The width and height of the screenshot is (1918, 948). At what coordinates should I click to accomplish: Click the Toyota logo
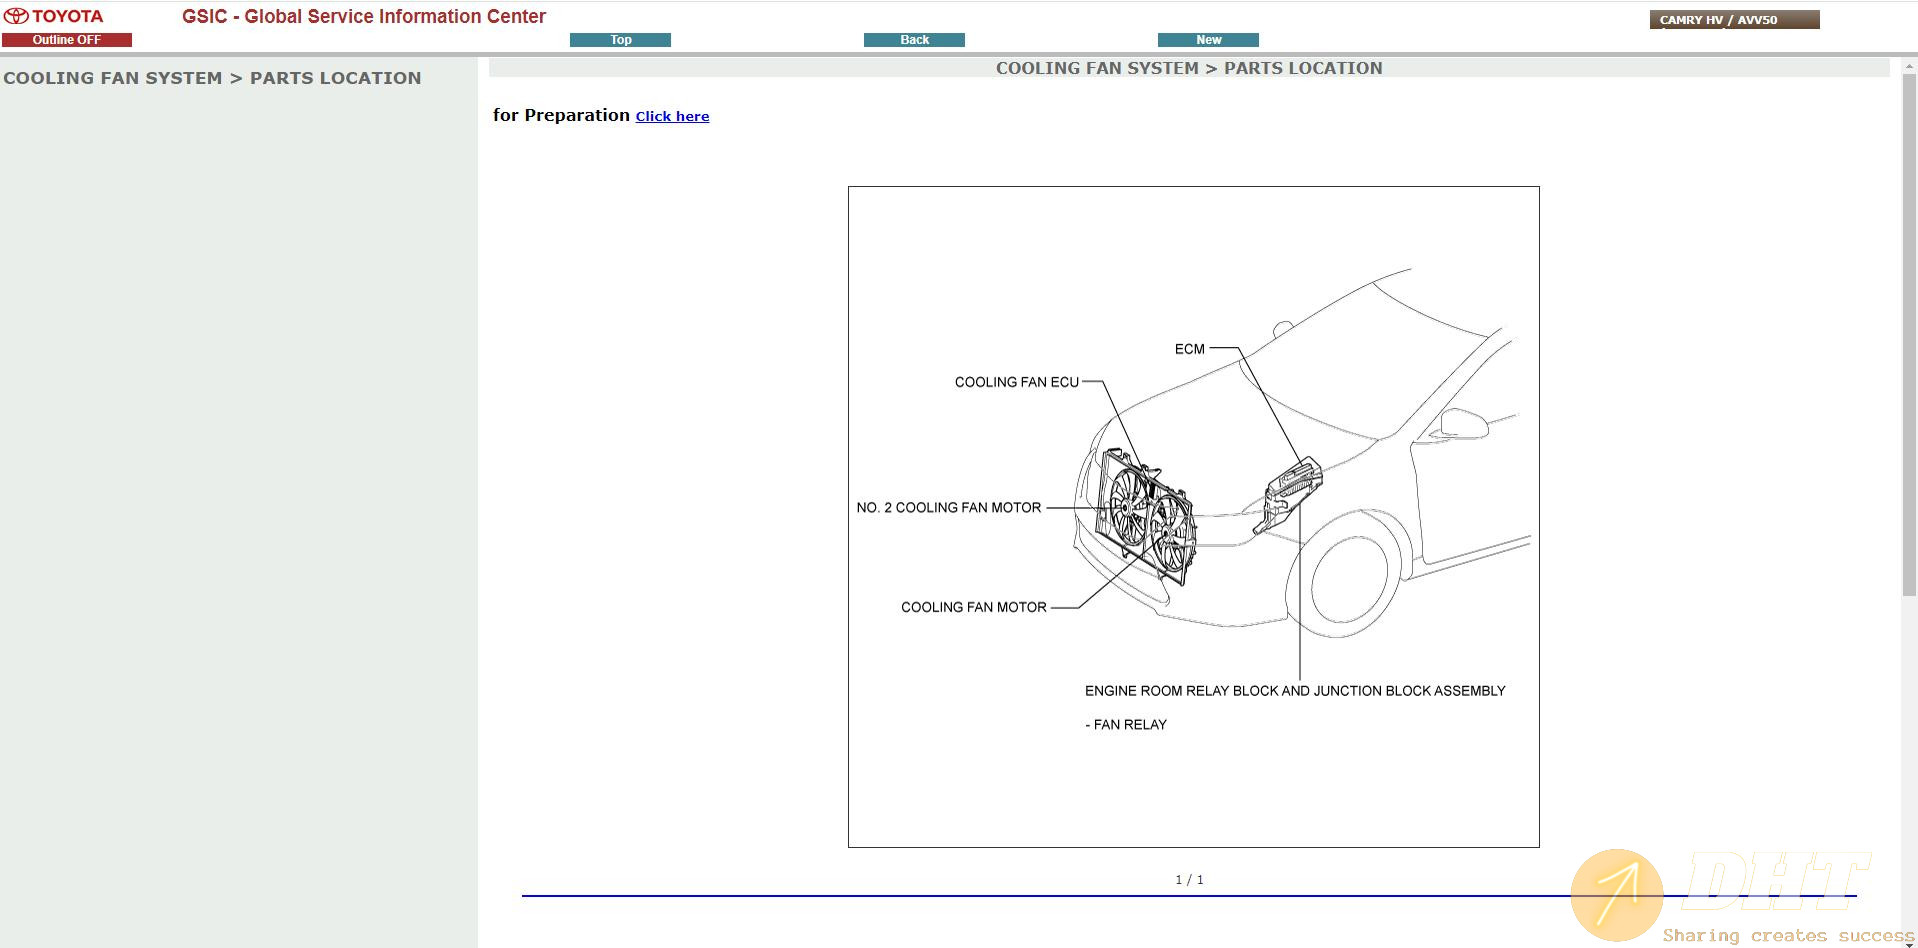(x=54, y=16)
